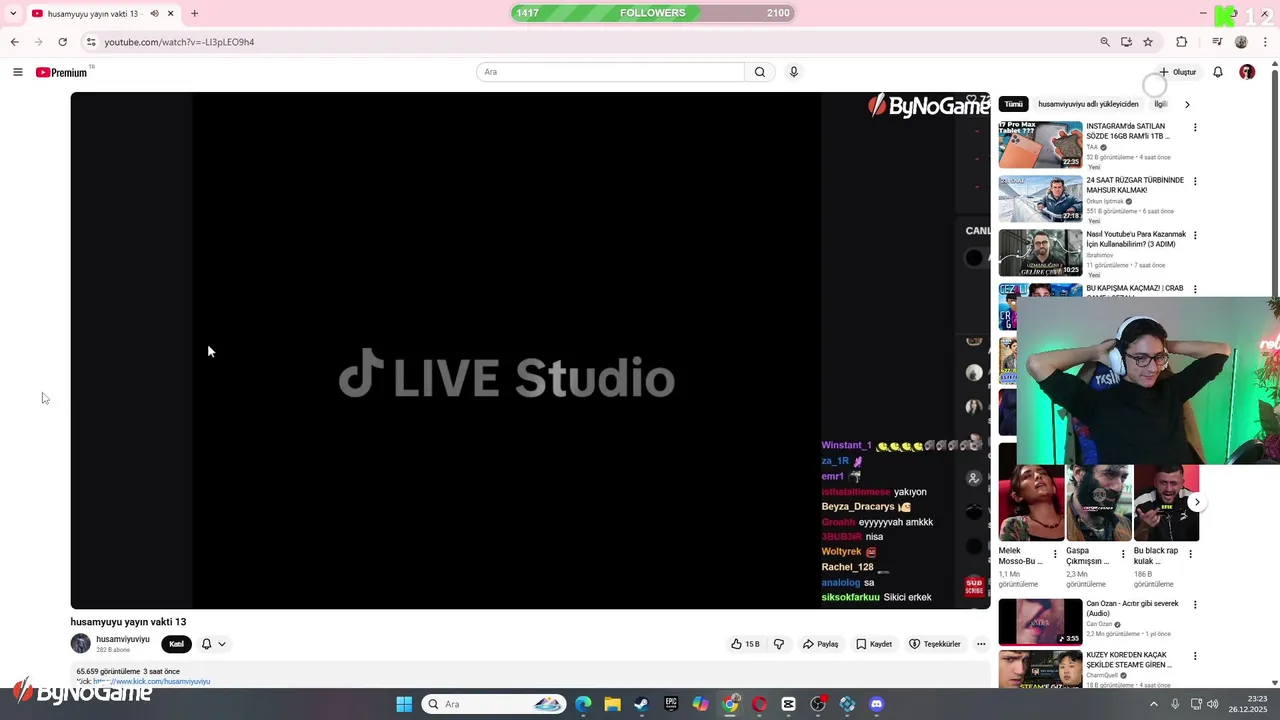
Task: Reload the current page
Action: coord(62,42)
